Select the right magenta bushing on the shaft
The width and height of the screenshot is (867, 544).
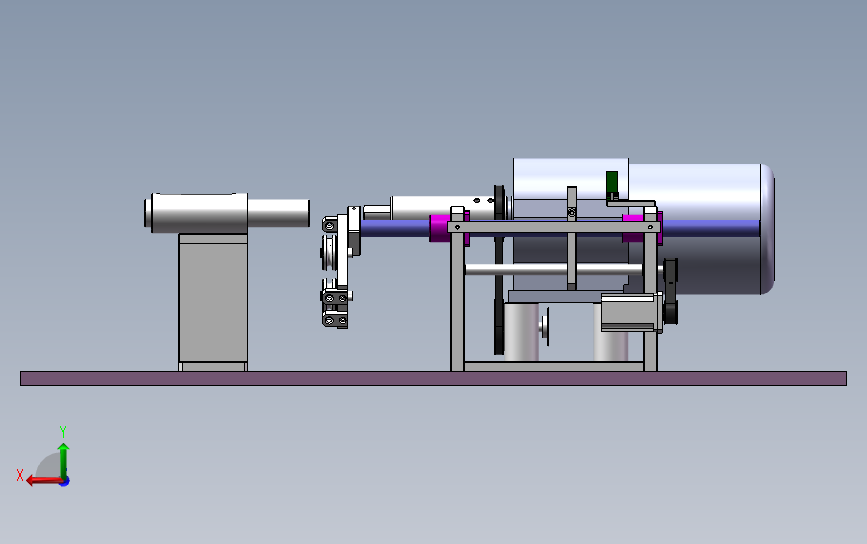pyautogui.click(x=633, y=228)
